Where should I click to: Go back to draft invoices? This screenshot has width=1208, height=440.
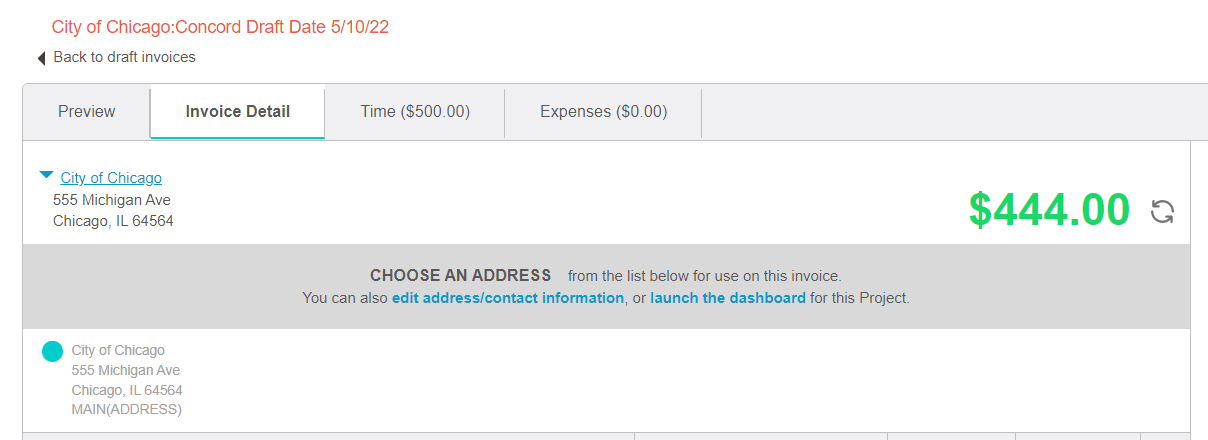[x=124, y=57]
